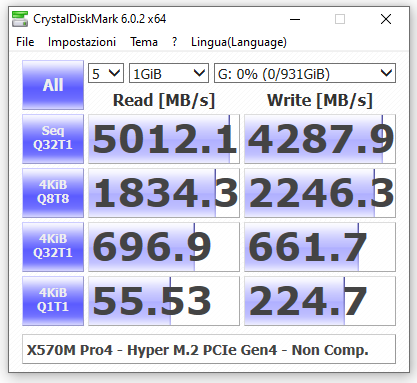Image resolution: width=417 pixels, height=383 pixels.
Task: Open the Tema menu
Action: pyautogui.click(x=144, y=42)
